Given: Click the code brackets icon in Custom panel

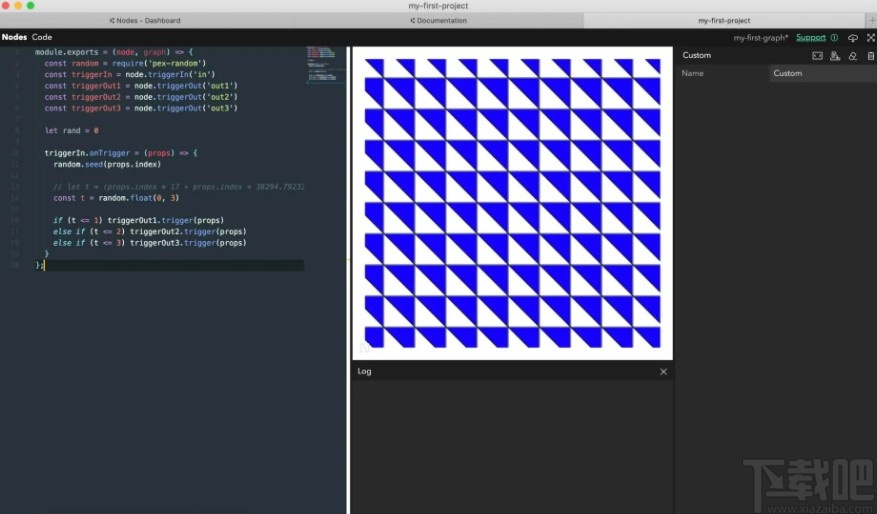Looking at the screenshot, I should click(x=817, y=55).
